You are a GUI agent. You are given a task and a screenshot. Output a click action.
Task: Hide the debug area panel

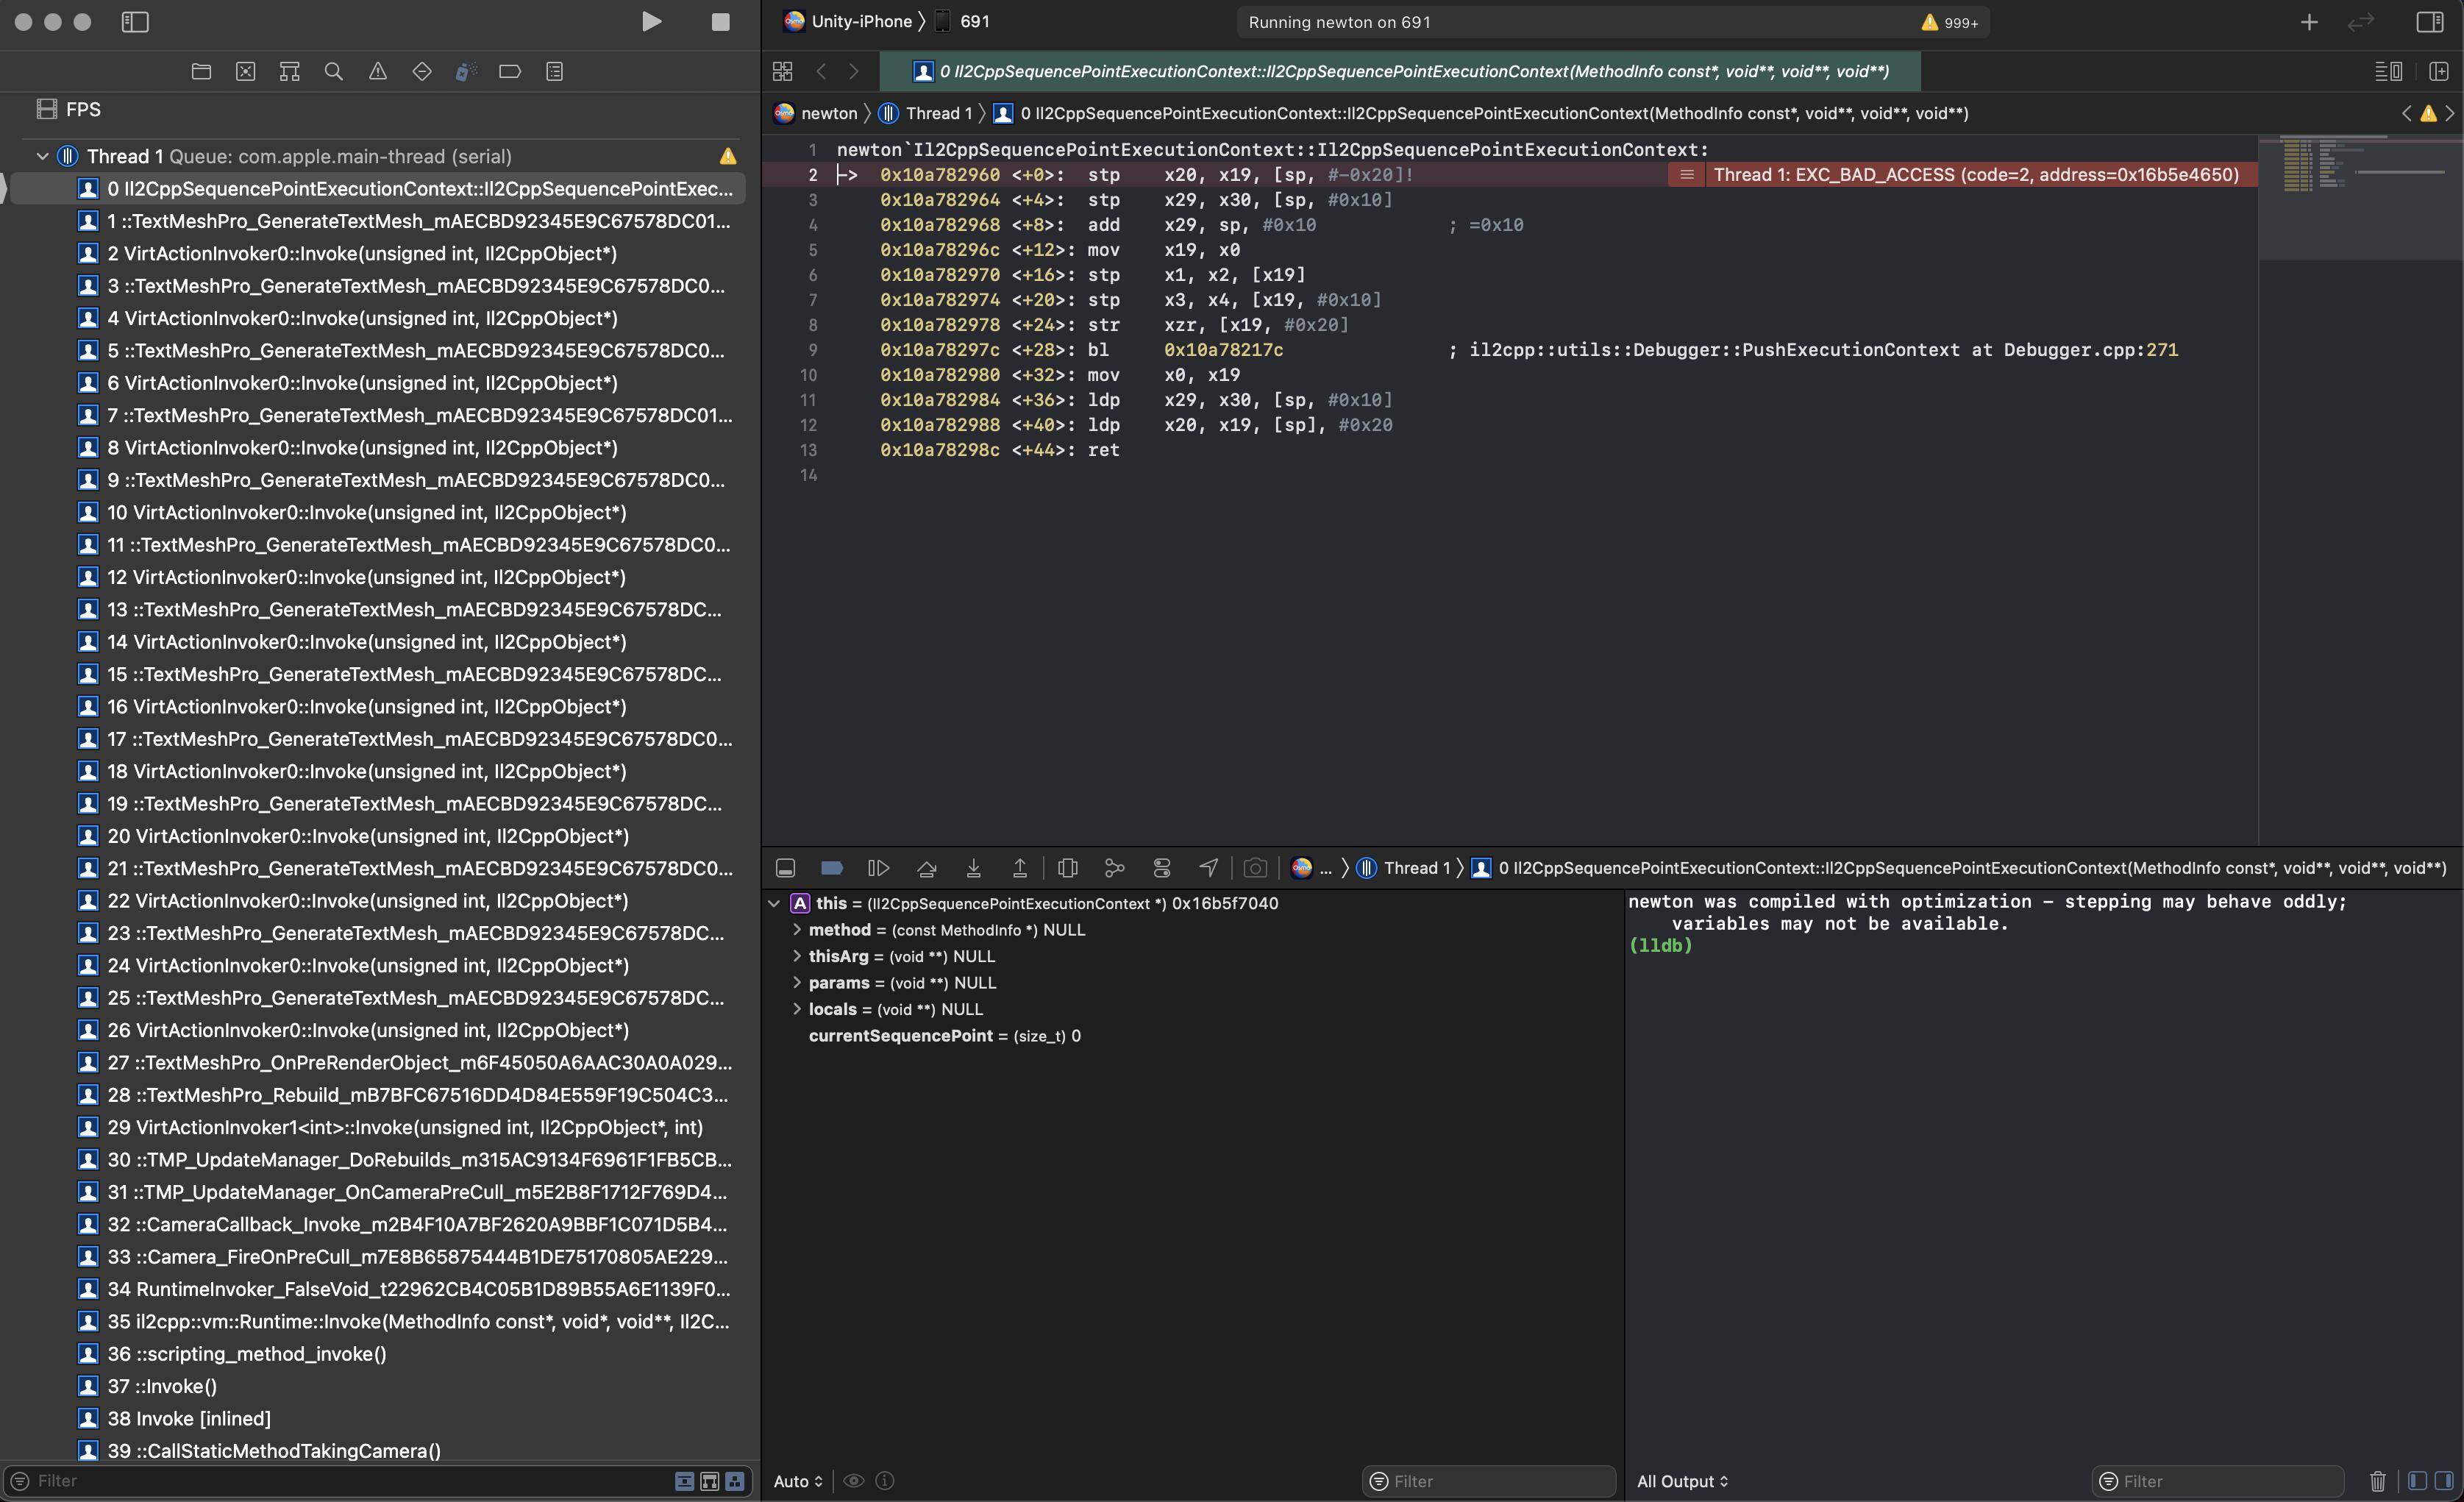click(785, 868)
